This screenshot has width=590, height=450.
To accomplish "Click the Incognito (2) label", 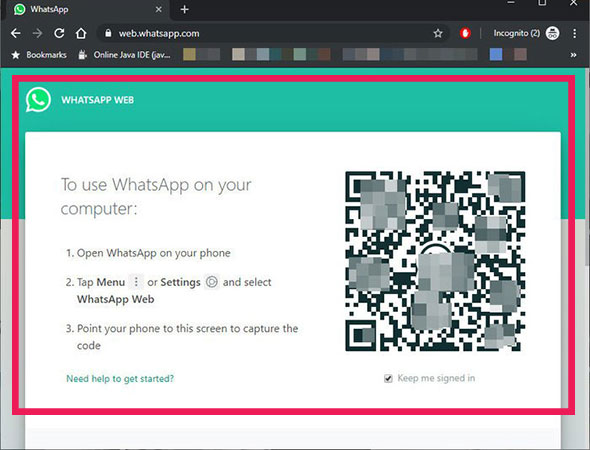I will click(517, 33).
